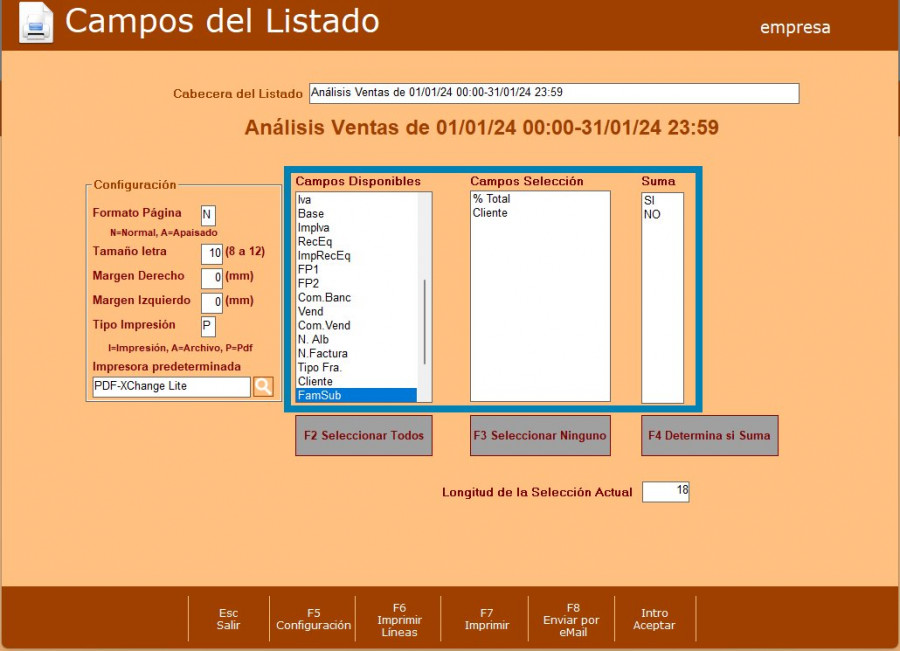Pick '% Total' in Campos Selección

(x=539, y=200)
